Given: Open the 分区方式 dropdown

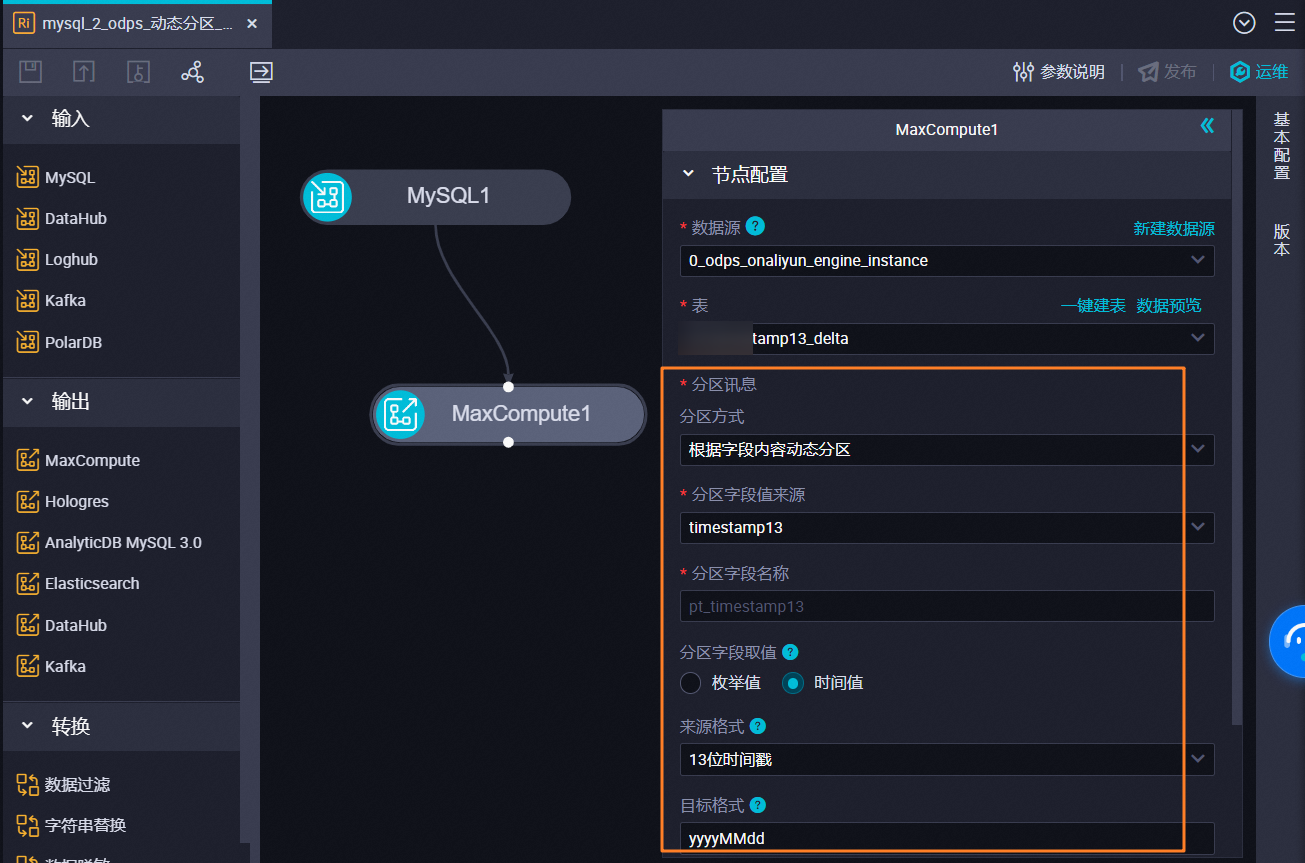Looking at the screenshot, I should pyautogui.click(x=947, y=450).
